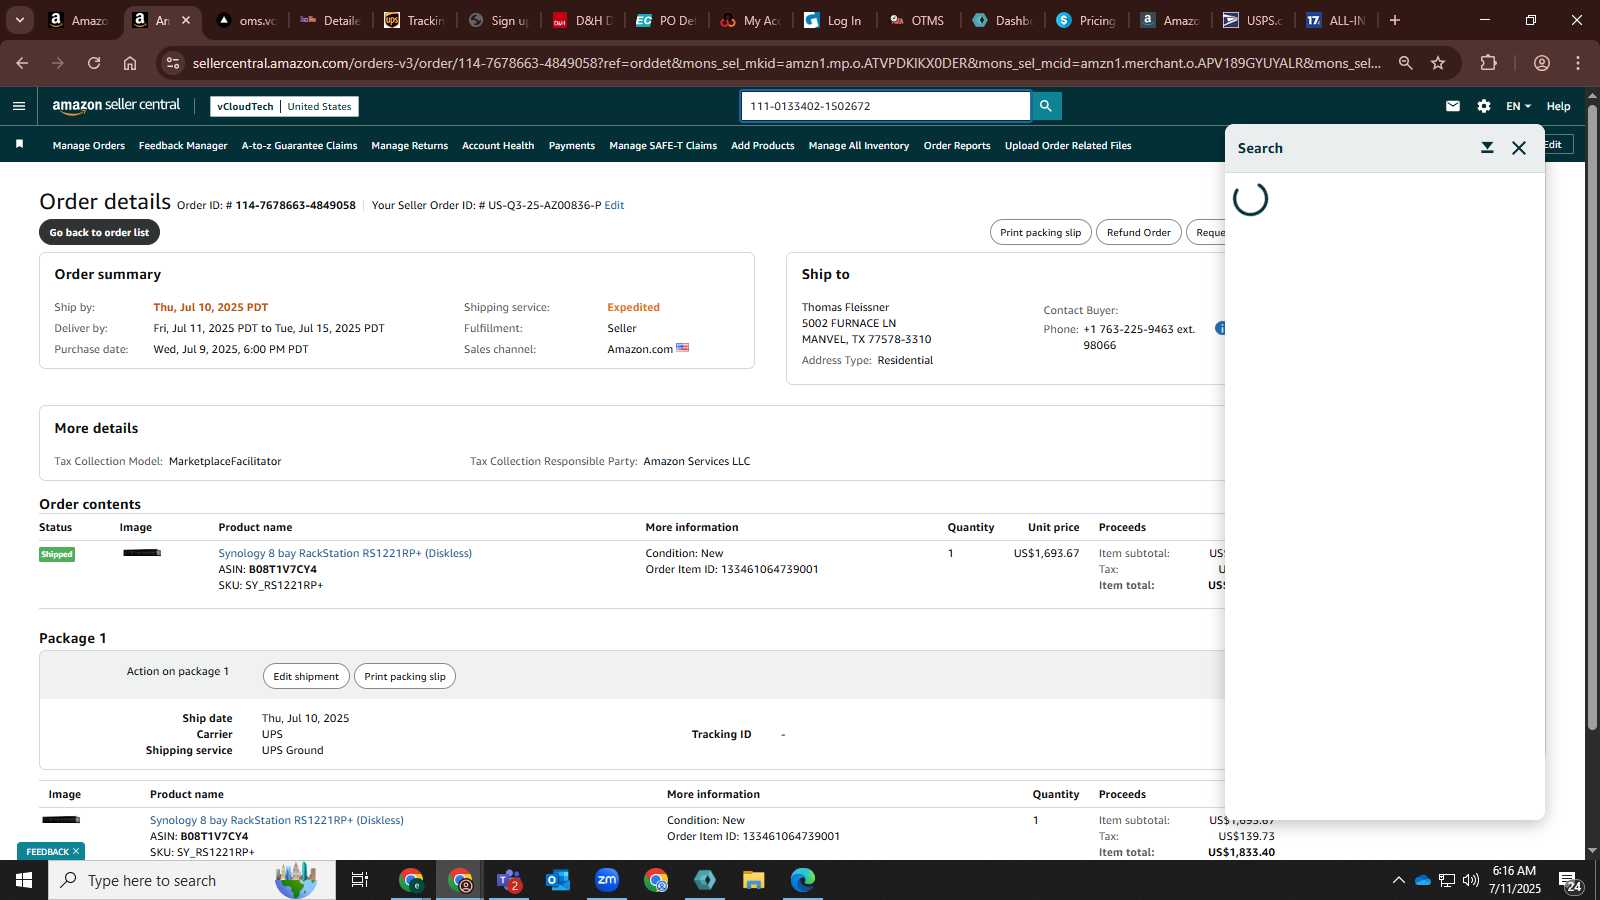Click the product thumbnail in Order contents
This screenshot has width=1600, height=900.
142,553
